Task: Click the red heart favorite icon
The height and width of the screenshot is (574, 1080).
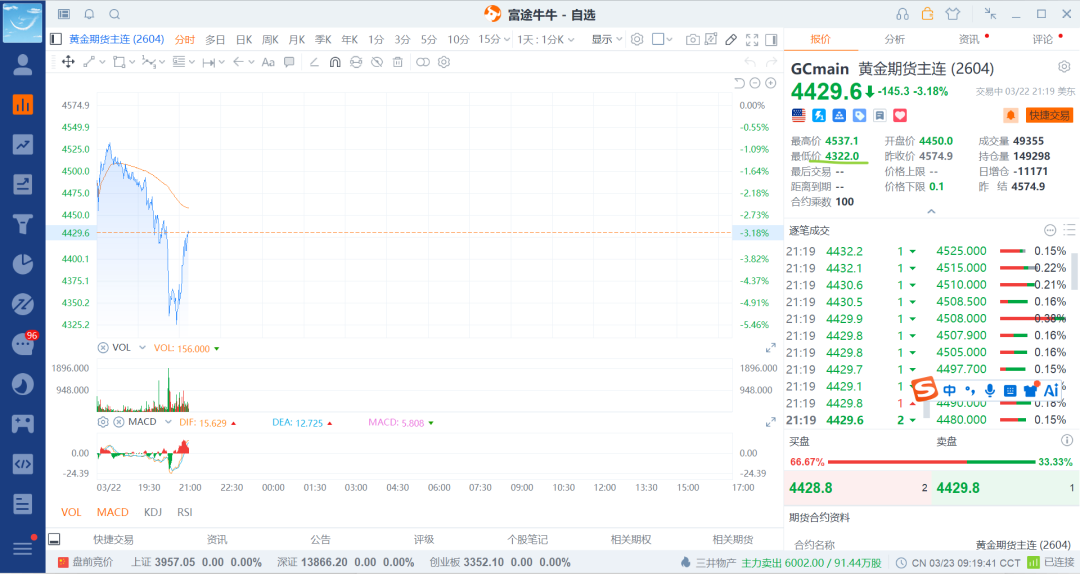Action: [900, 115]
